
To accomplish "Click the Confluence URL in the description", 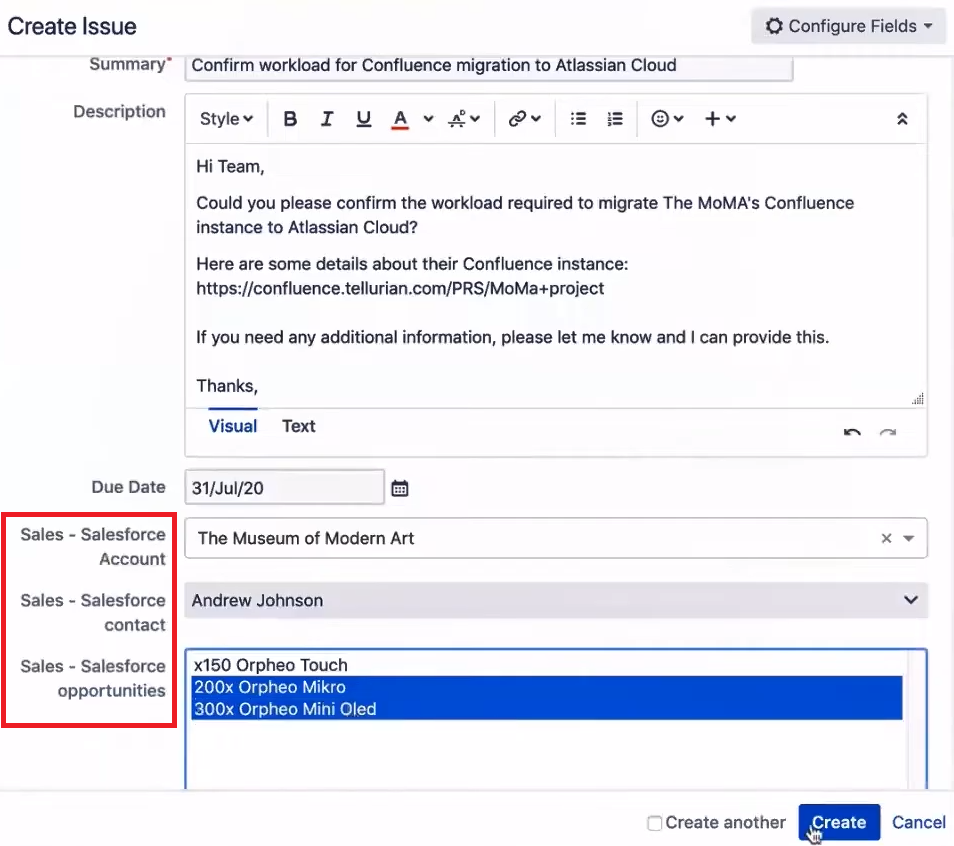I will [400, 288].
